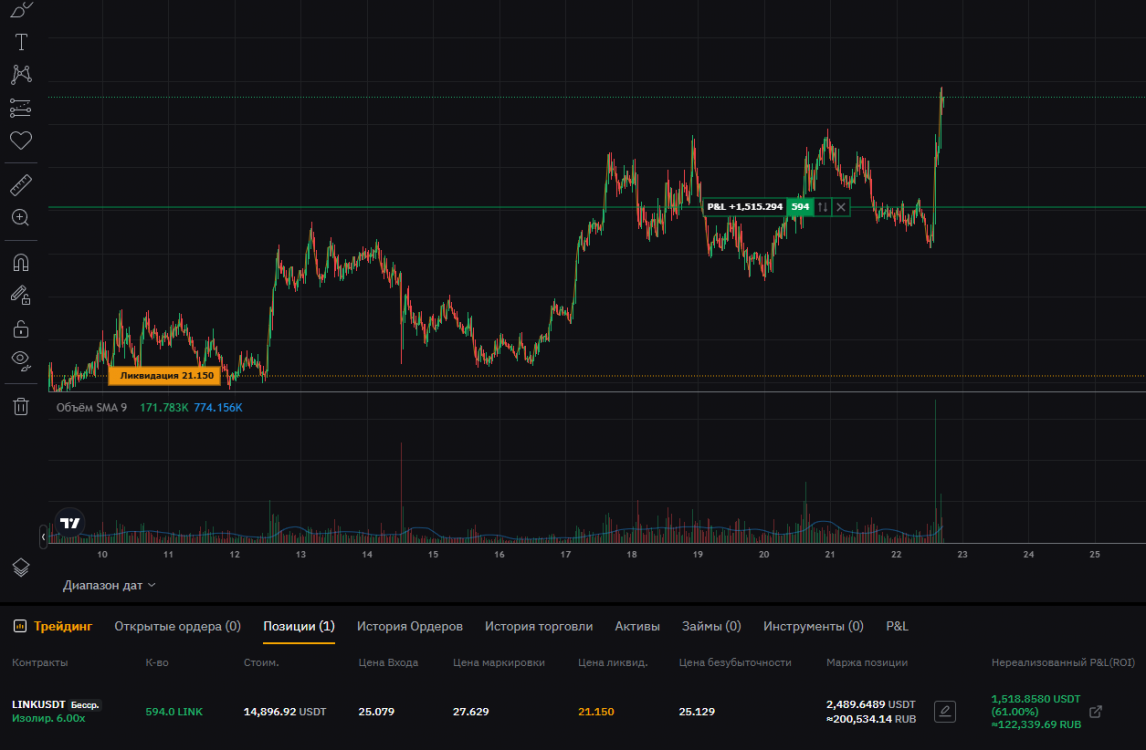Edit position margin with pencil button

click(944, 712)
